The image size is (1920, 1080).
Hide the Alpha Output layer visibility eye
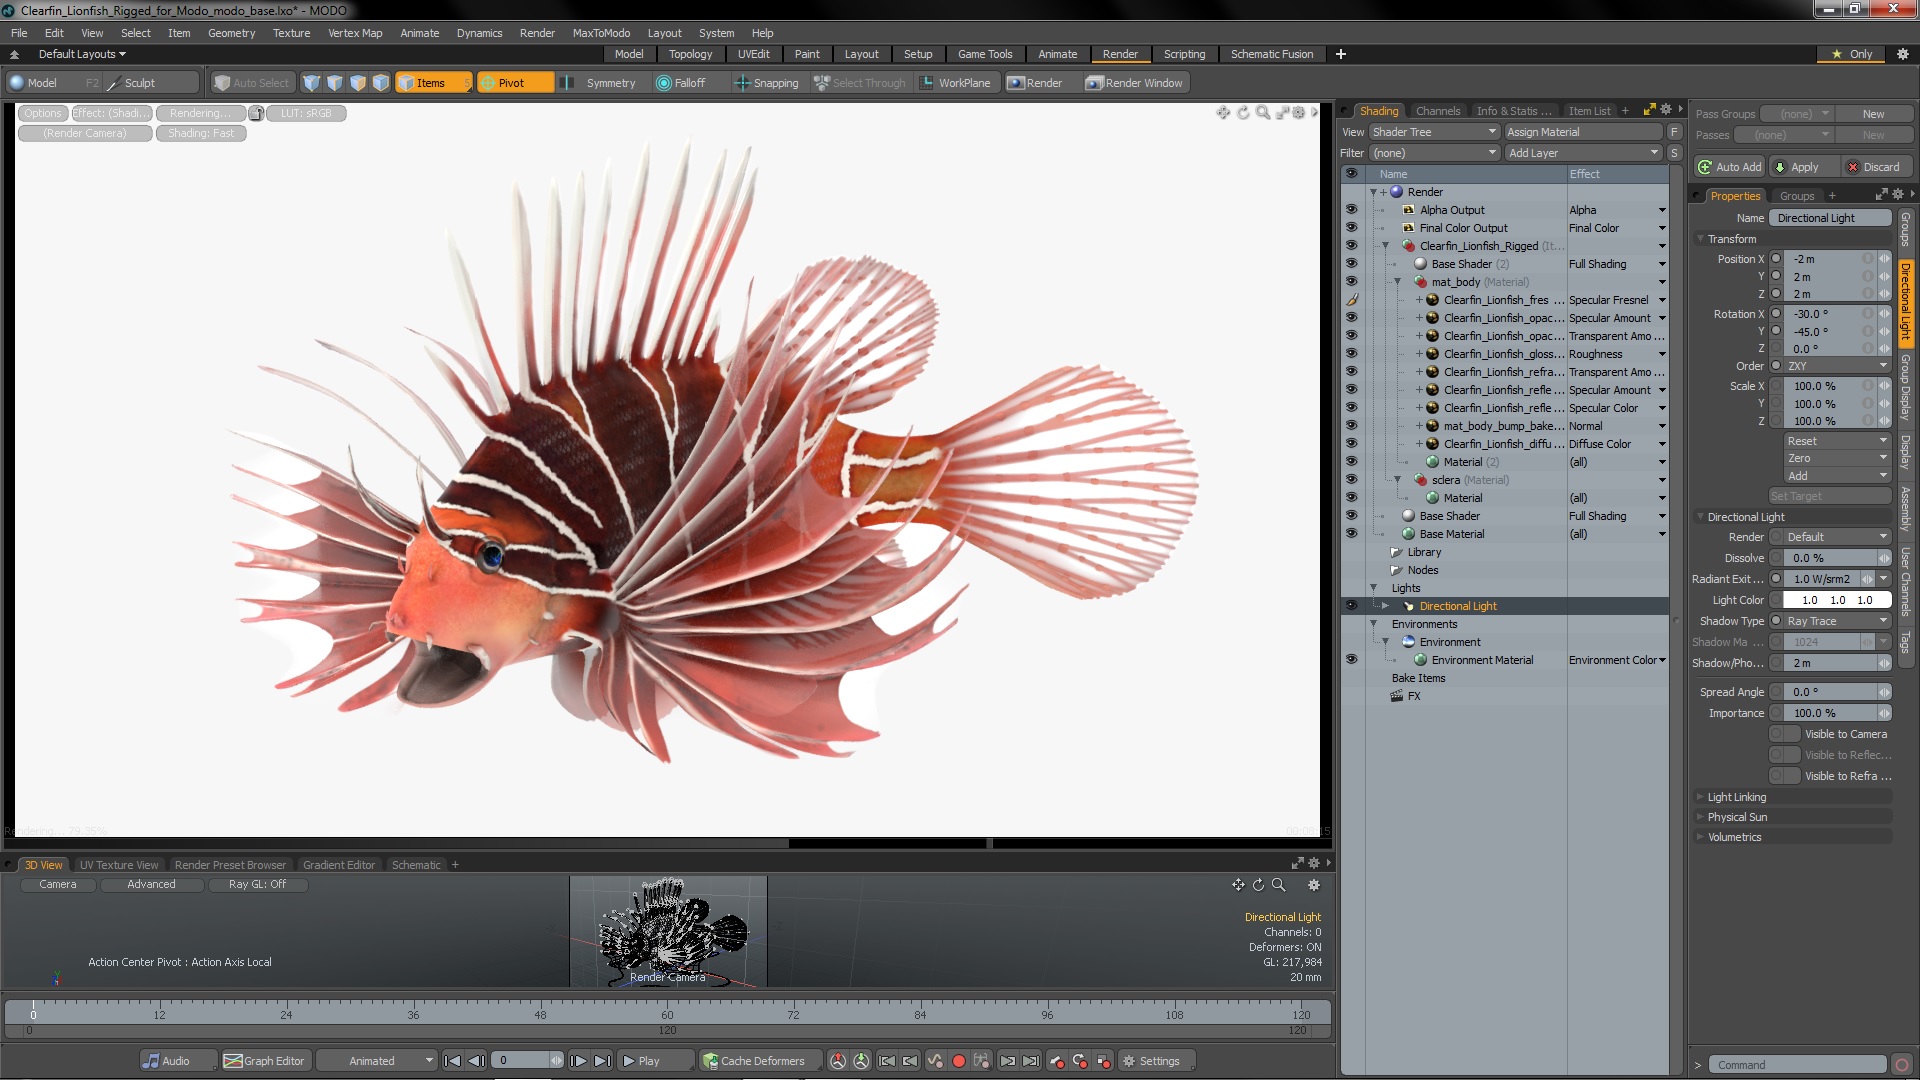(1351, 210)
